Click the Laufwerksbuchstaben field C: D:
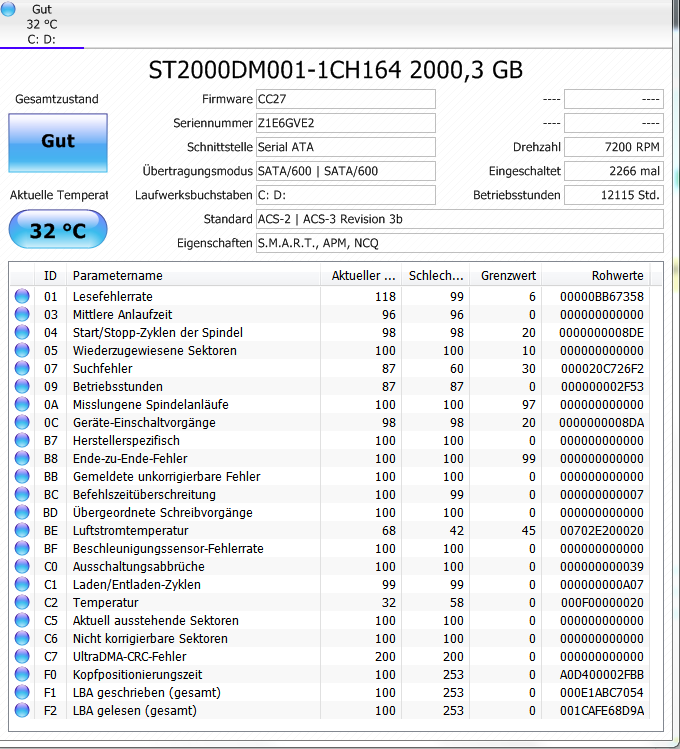The image size is (680, 749). 346,195
